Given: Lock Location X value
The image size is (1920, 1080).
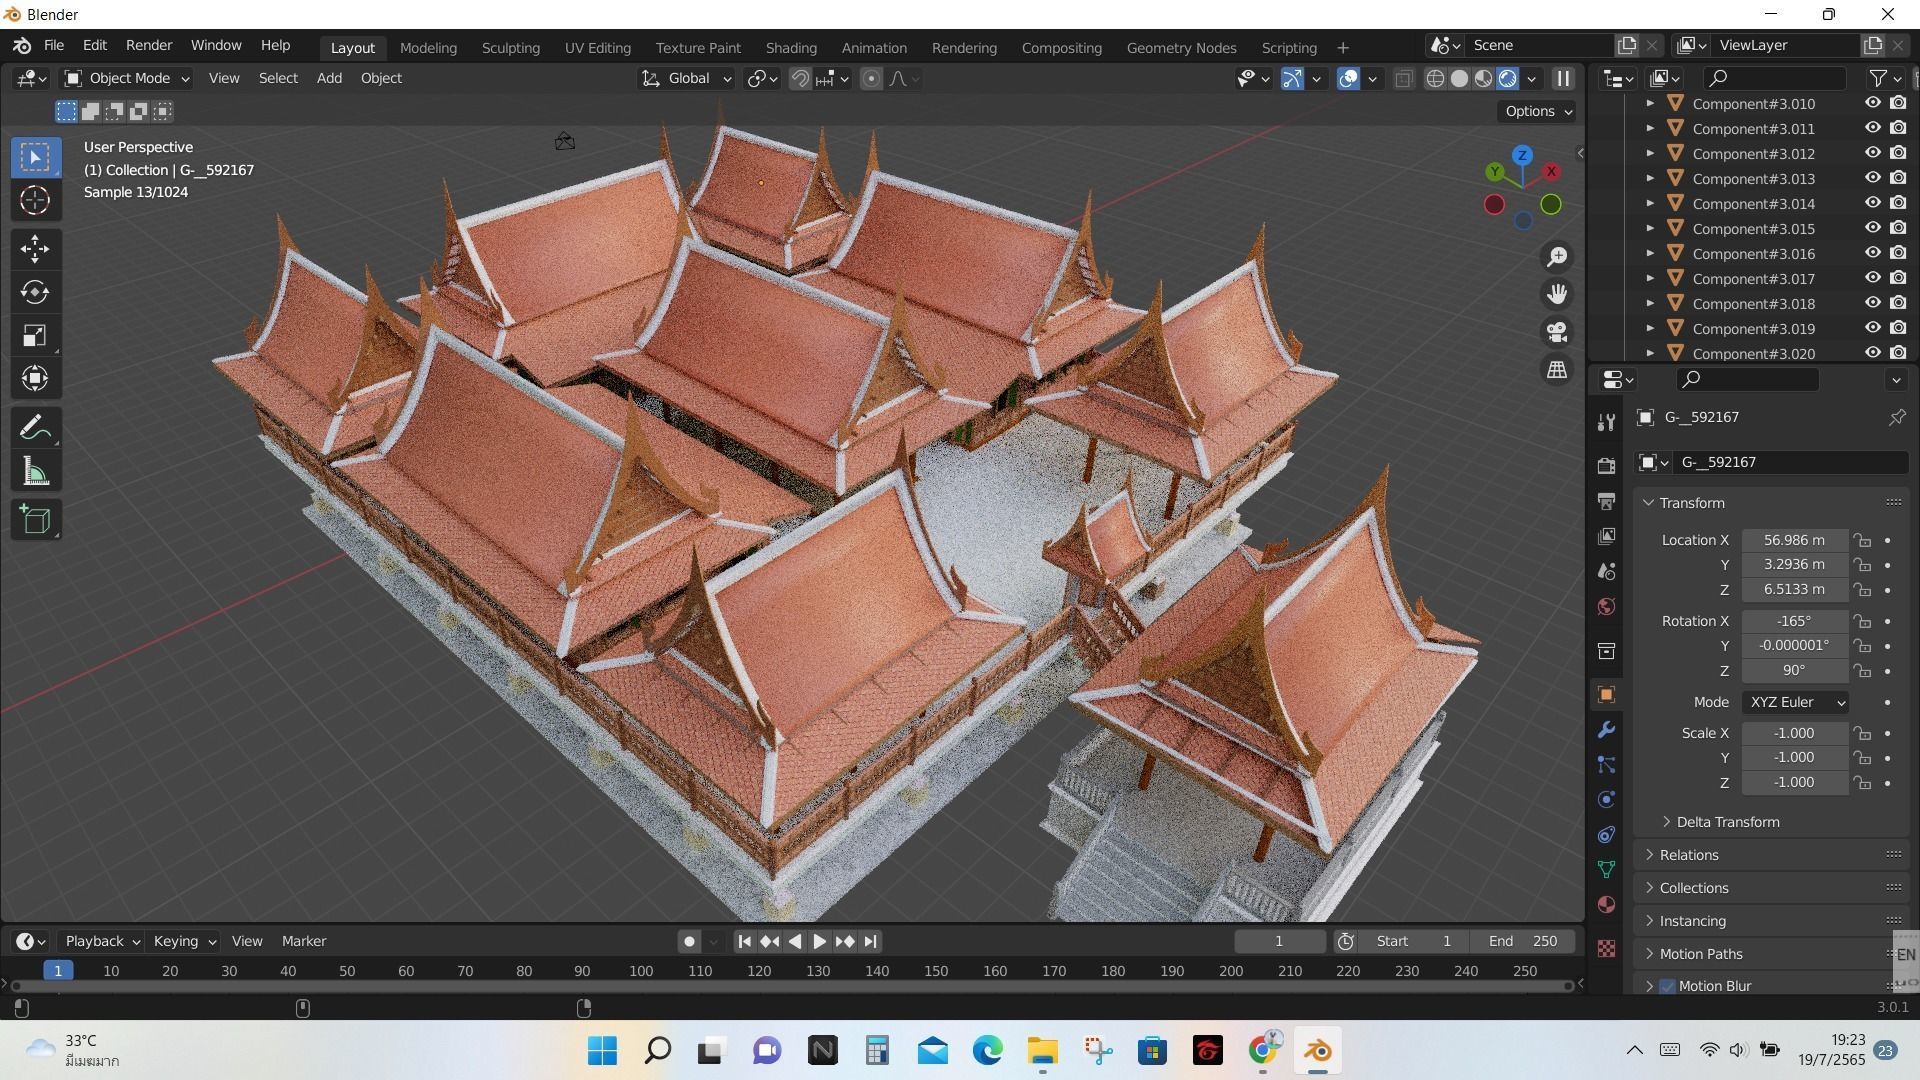Looking at the screenshot, I should pos(1862,540).
